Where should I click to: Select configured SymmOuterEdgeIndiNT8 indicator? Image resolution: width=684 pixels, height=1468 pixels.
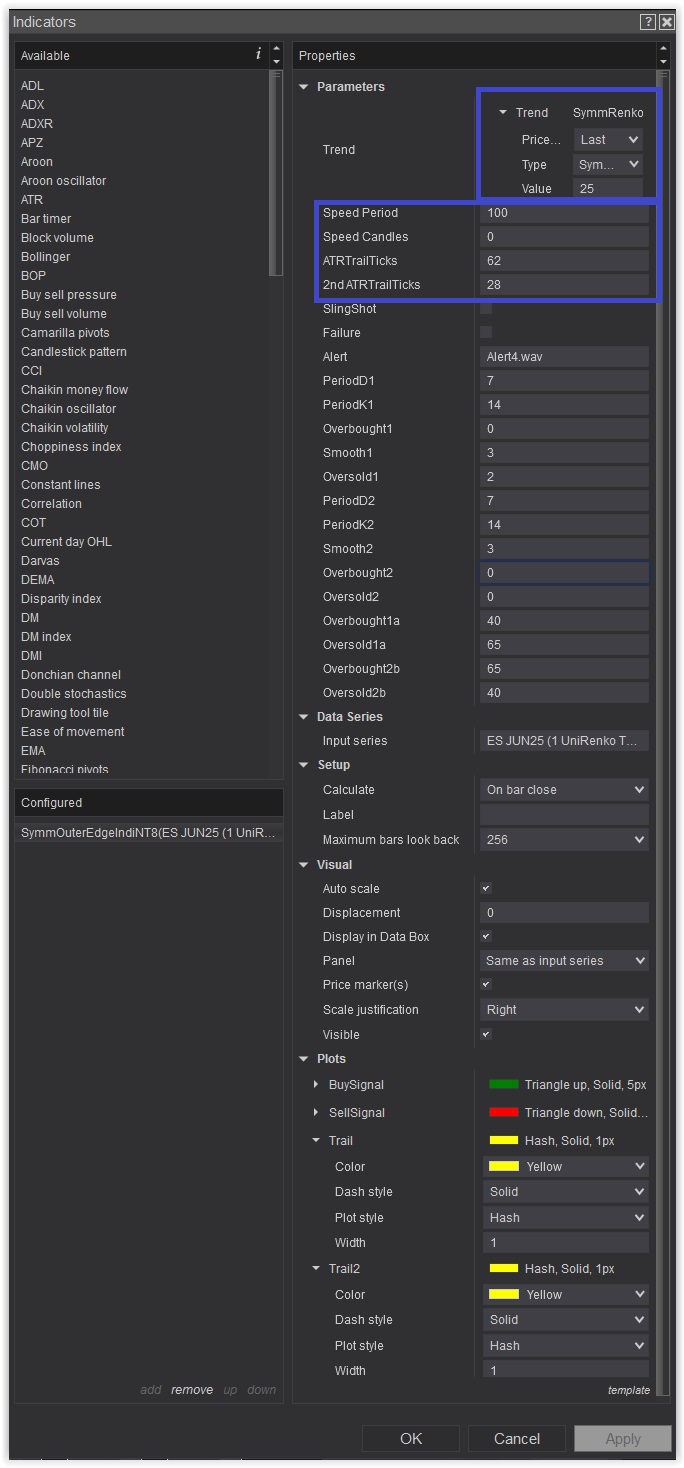[147, 833]
